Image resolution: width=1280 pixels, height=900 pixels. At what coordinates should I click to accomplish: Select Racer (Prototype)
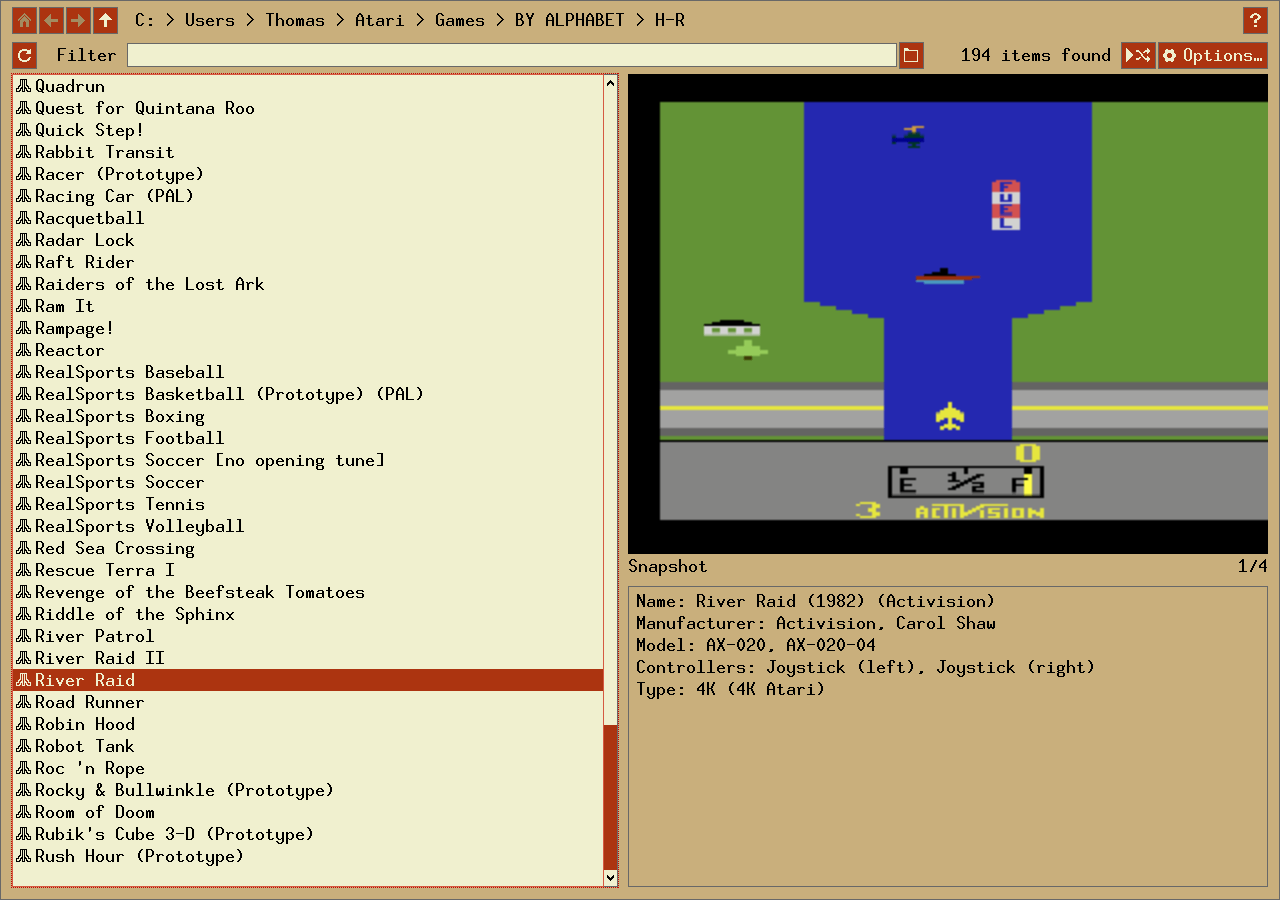[308, 174]
